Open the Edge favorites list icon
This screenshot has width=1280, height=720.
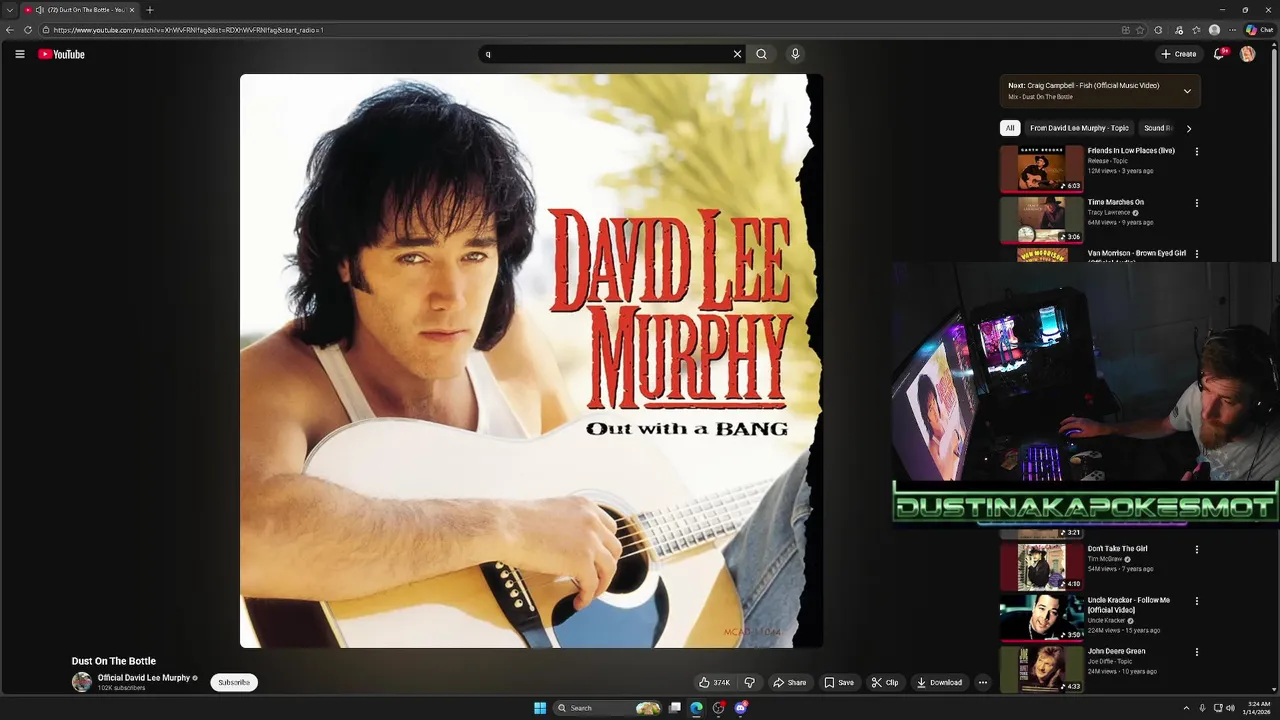[1196, 30]
